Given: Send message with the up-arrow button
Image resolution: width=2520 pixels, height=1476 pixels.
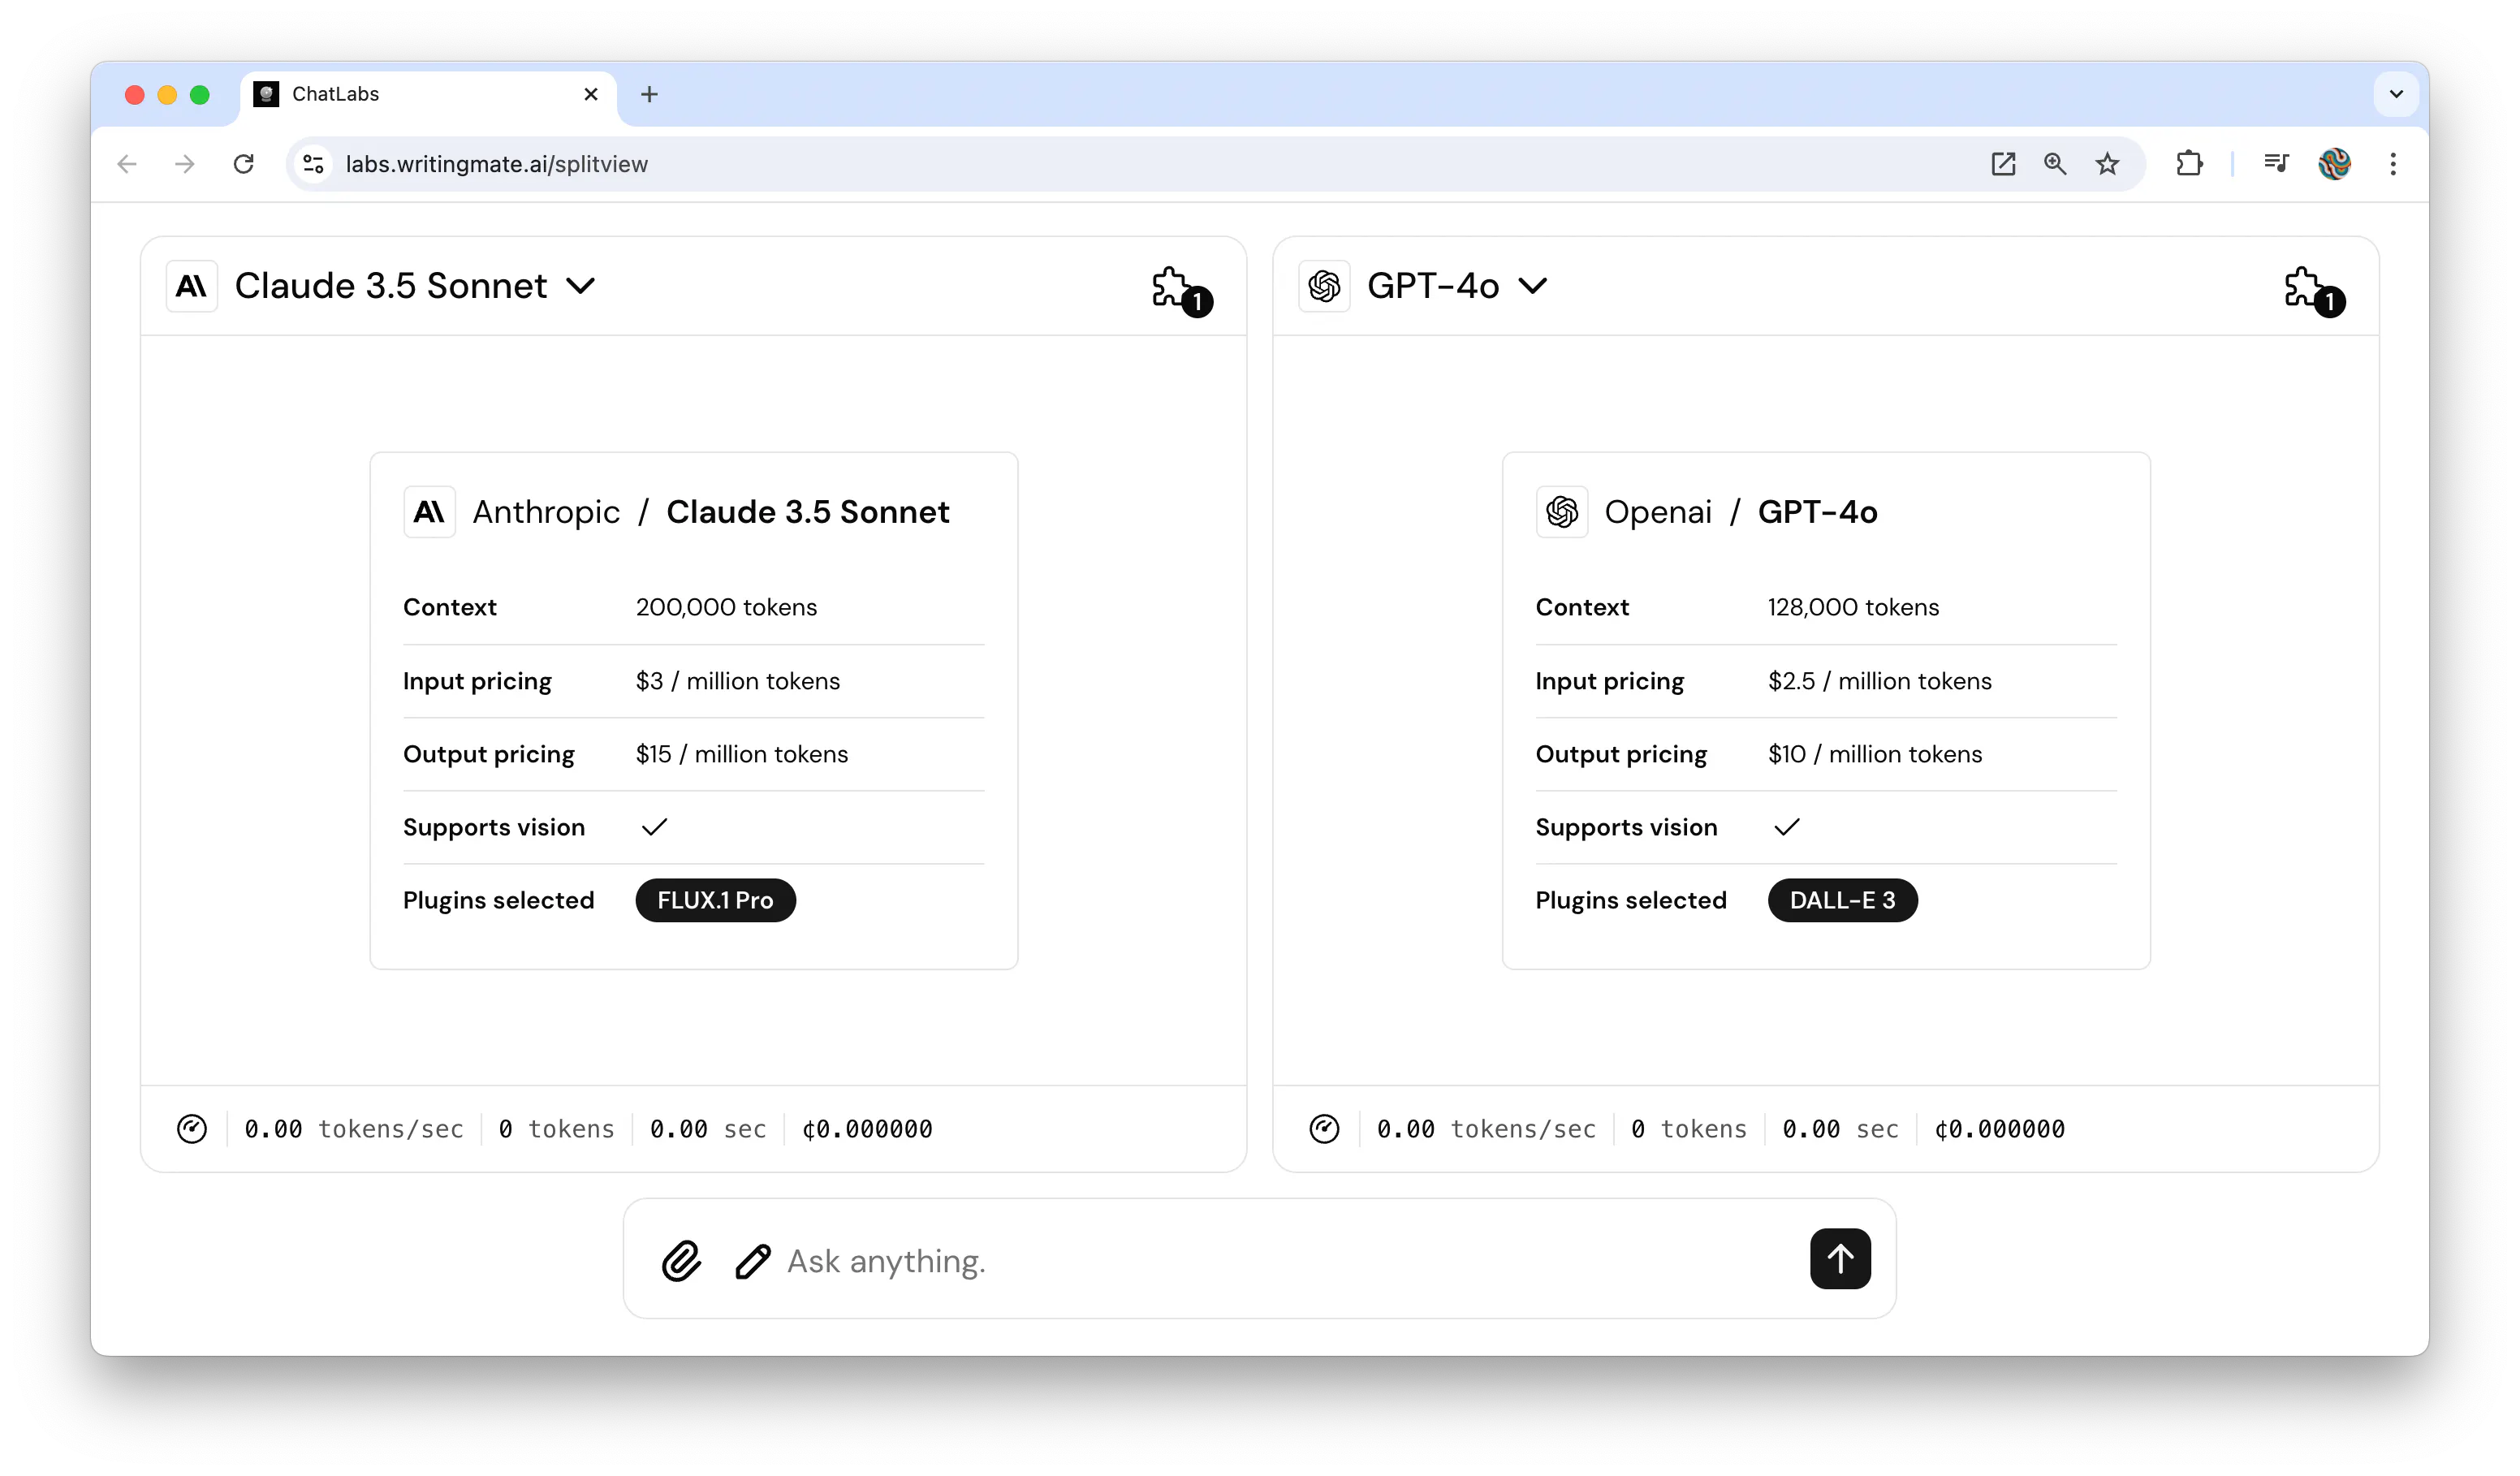Looking at the screenshot, I should tap(1840, 1259).
